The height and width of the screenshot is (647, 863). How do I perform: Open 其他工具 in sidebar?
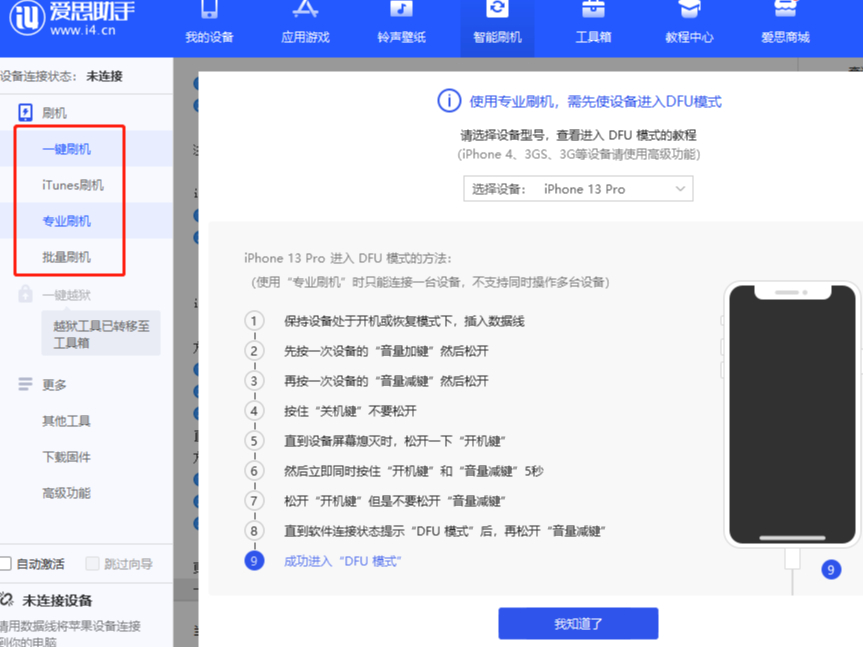67,421
